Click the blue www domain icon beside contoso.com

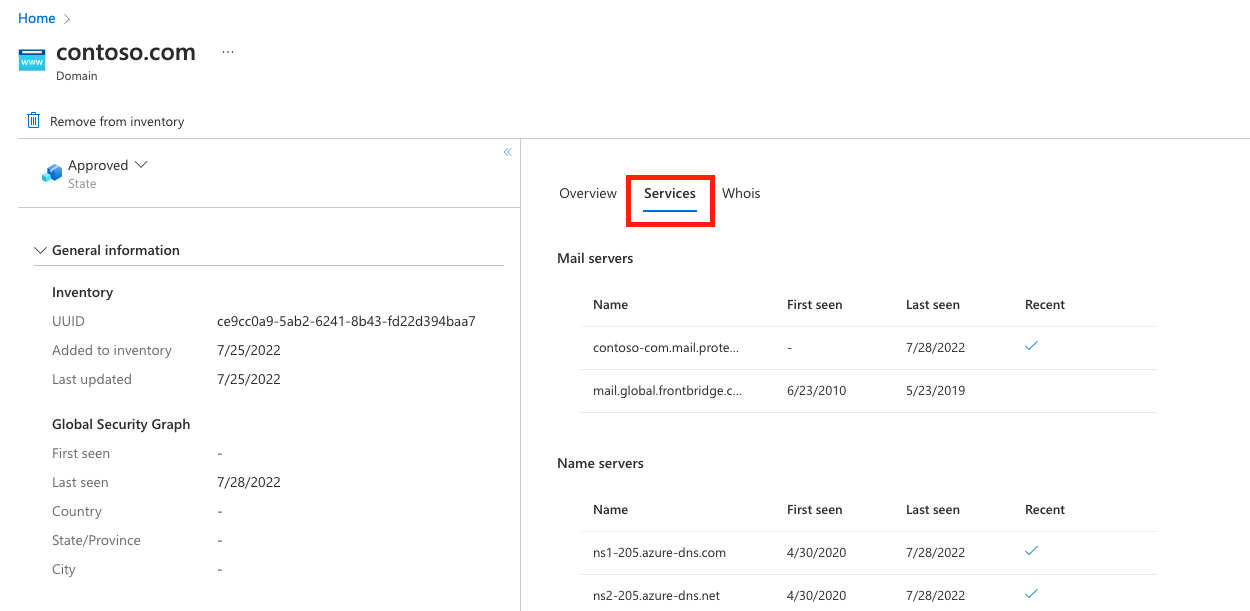pyautogui.click(x=30, y=60)
